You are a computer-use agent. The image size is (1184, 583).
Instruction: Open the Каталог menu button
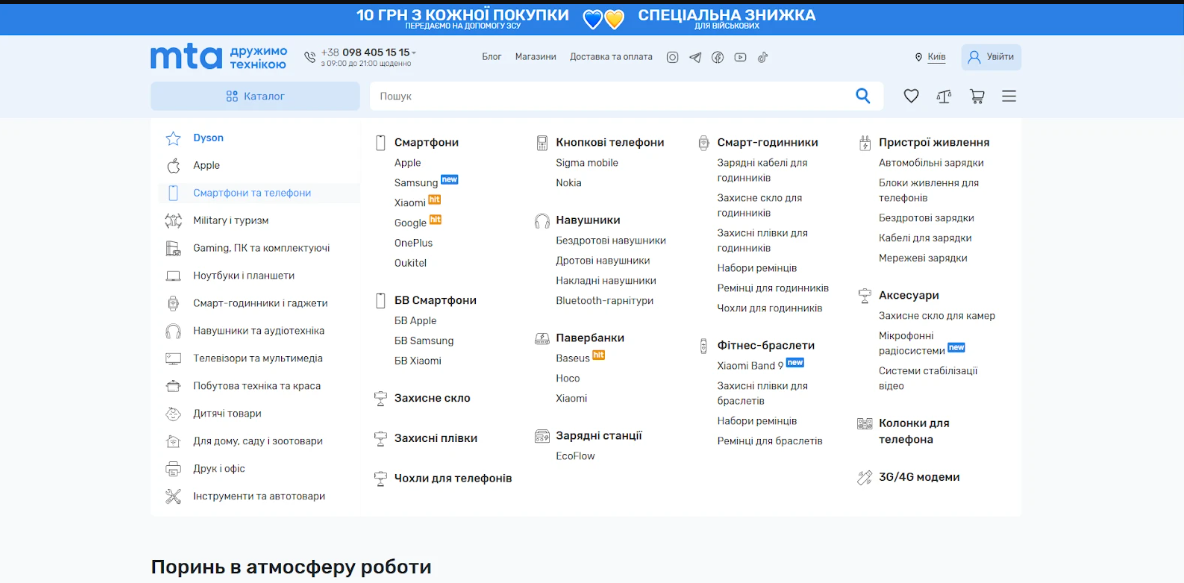pyautogui.click(x=255, y=96)
